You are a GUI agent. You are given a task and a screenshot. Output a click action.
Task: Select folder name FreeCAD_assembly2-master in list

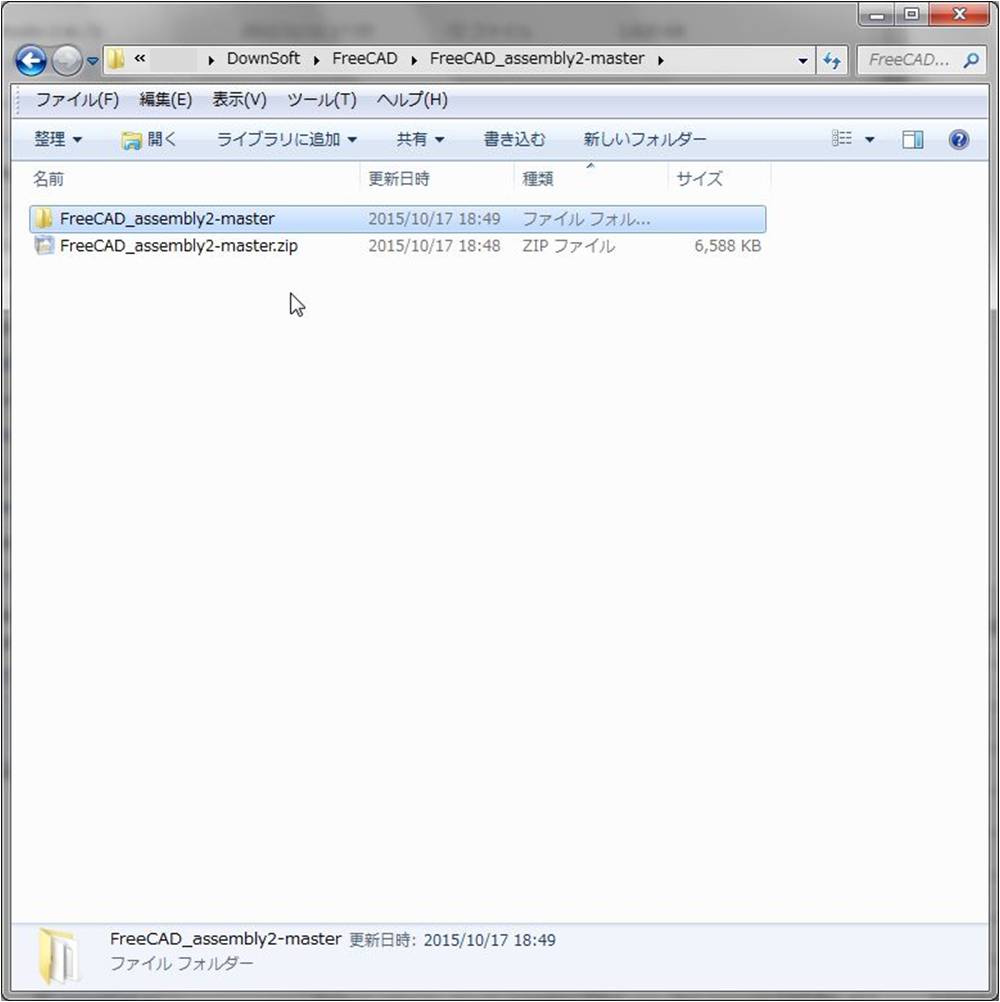tap(167, 219)
